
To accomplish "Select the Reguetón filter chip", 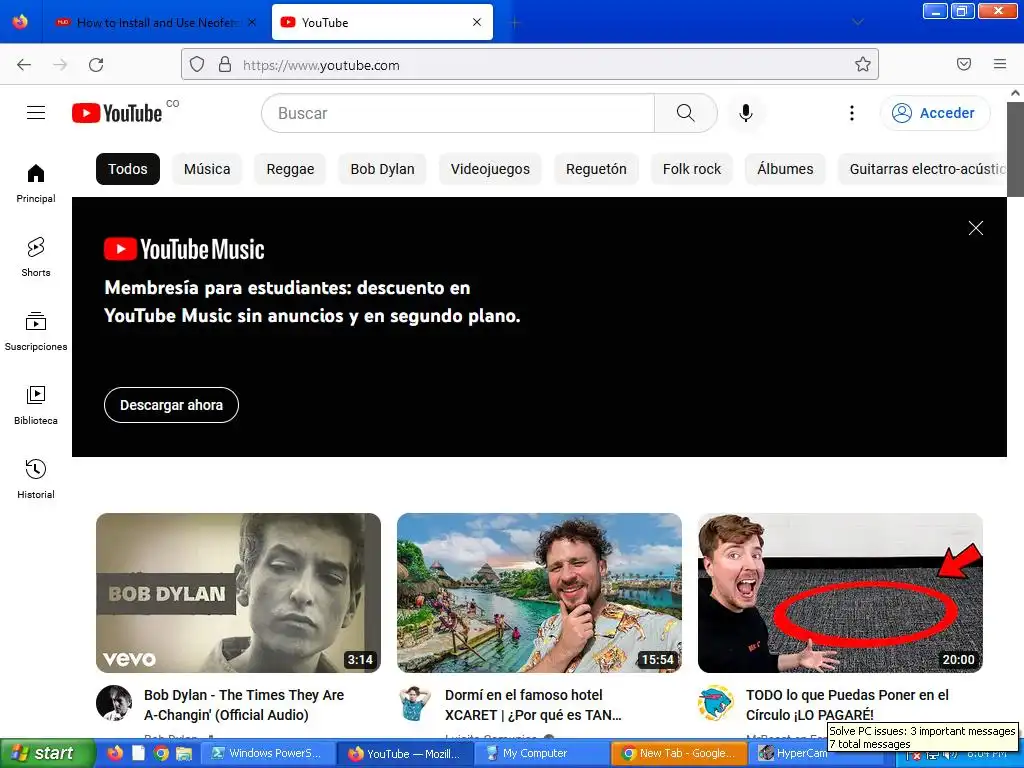I will pos(596,169).
